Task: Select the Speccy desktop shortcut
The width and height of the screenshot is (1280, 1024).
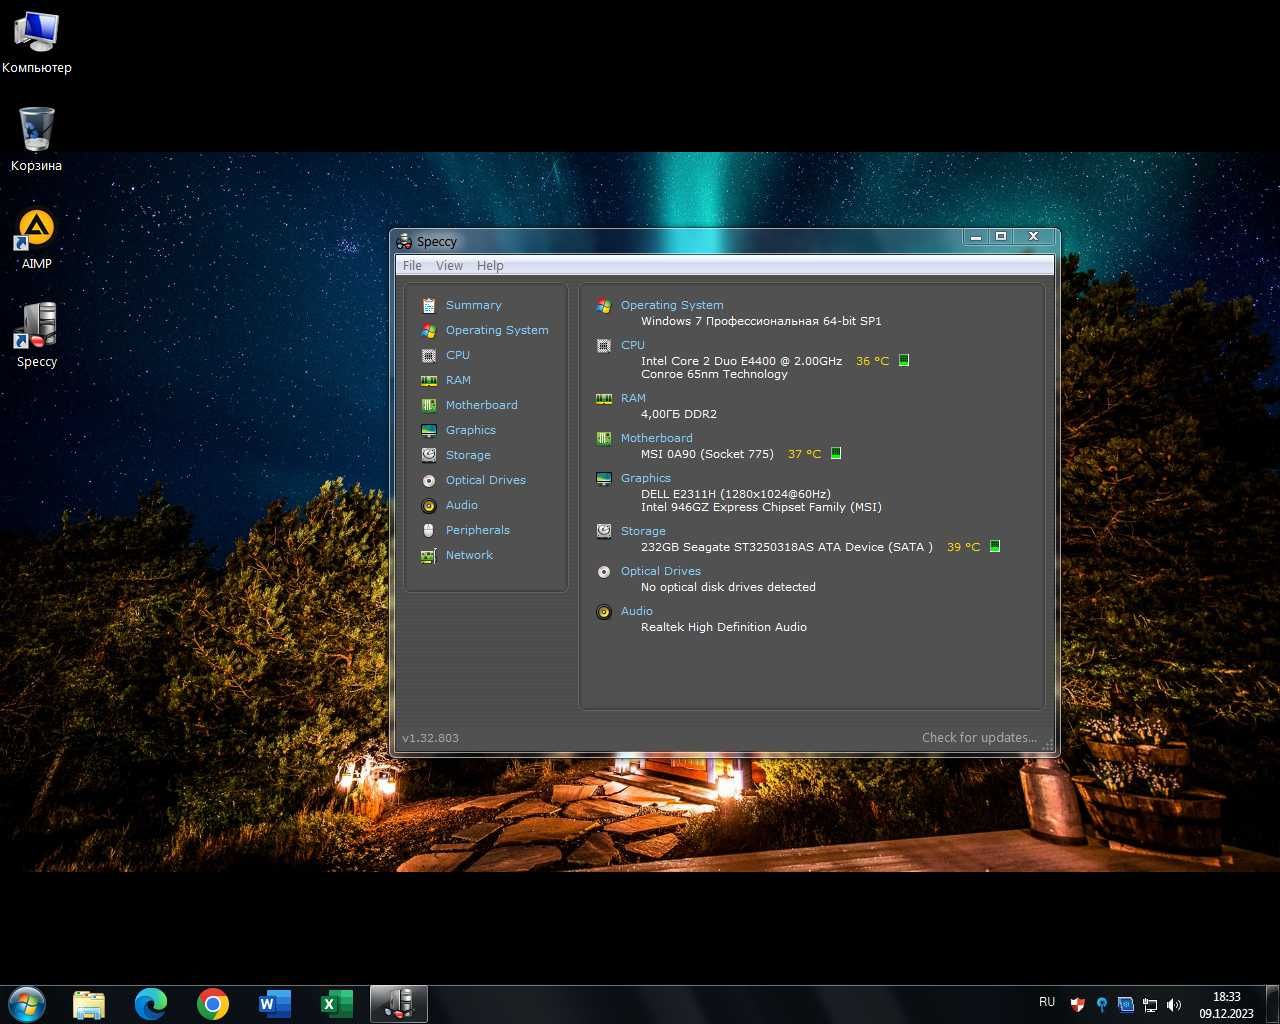Action: 36,336
